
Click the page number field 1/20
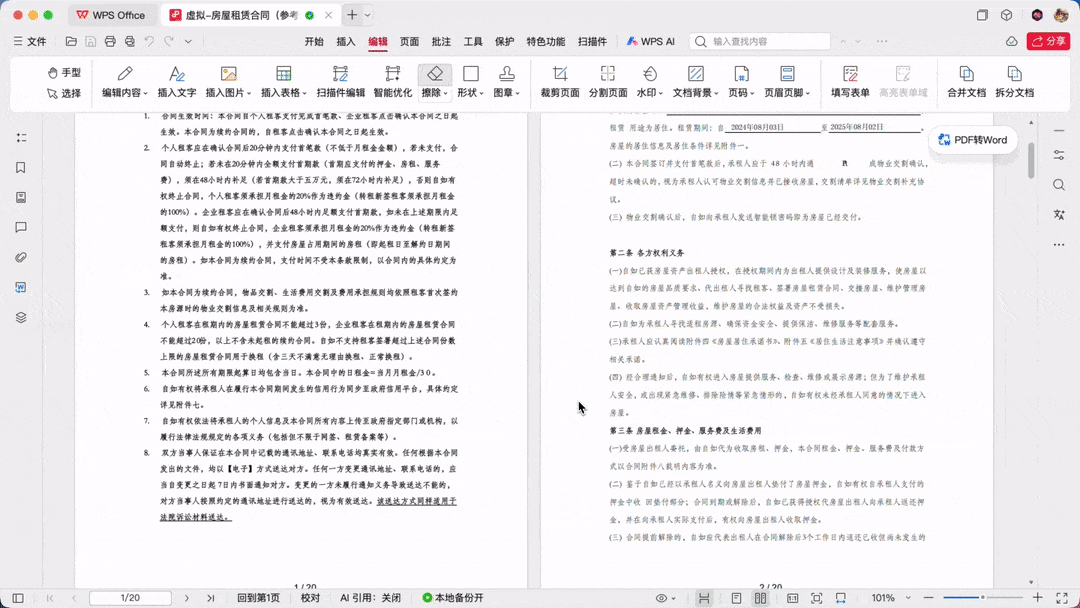[130, 598]
